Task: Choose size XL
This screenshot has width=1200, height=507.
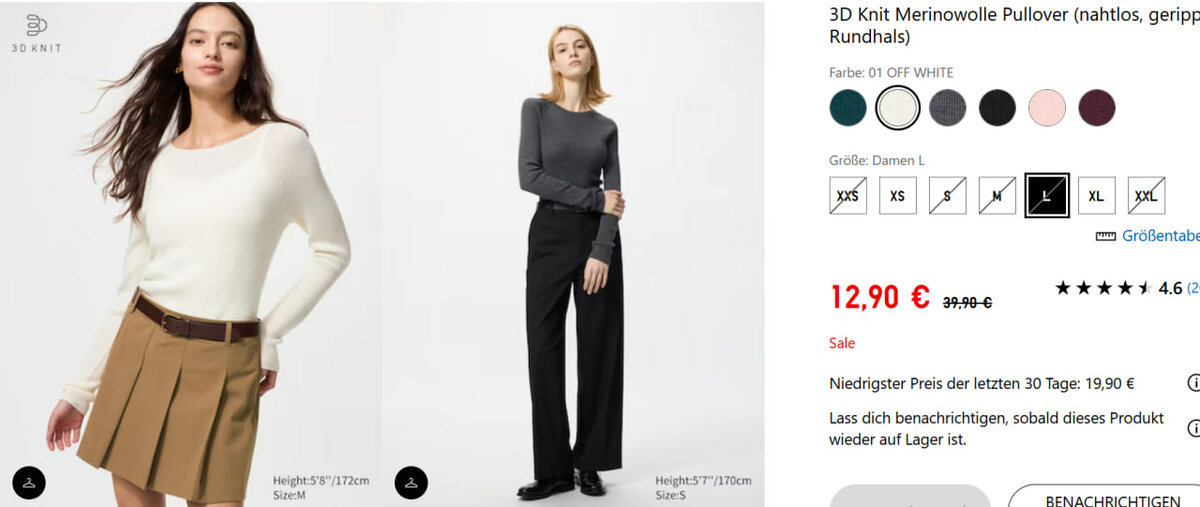Action: coord(1096,195)
